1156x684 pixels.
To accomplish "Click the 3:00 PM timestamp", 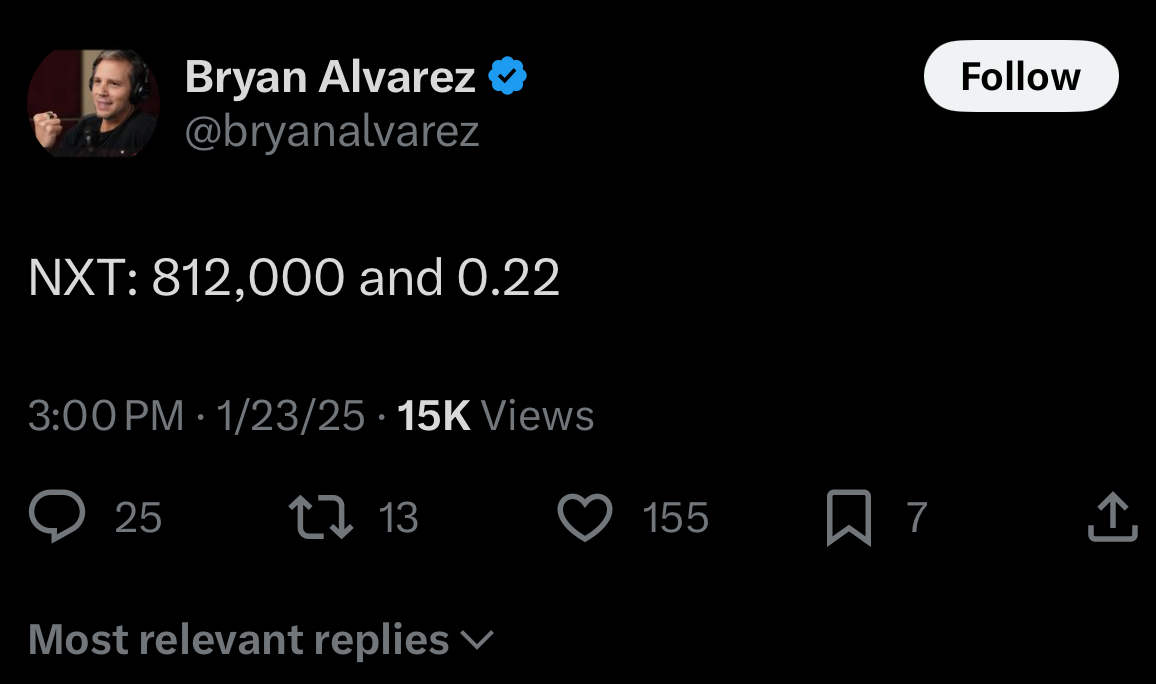I will [106, 416].
